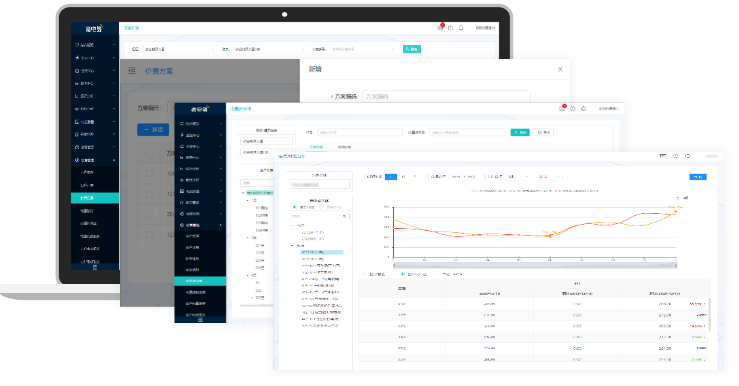Click the chart type icon above the line chart
The height and width of the screenshot is (386, 739).
click(685, 198)
